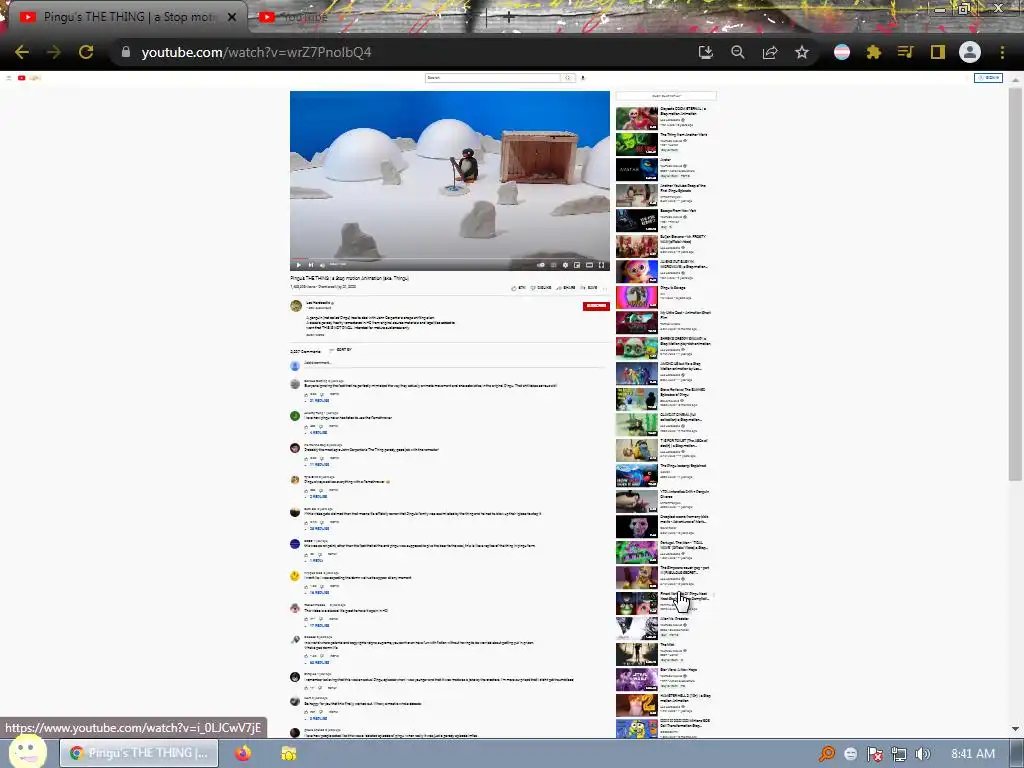The image size is (1024, 768).
Task: Open the media control playlist icon
Action: (x=905, y=52)
